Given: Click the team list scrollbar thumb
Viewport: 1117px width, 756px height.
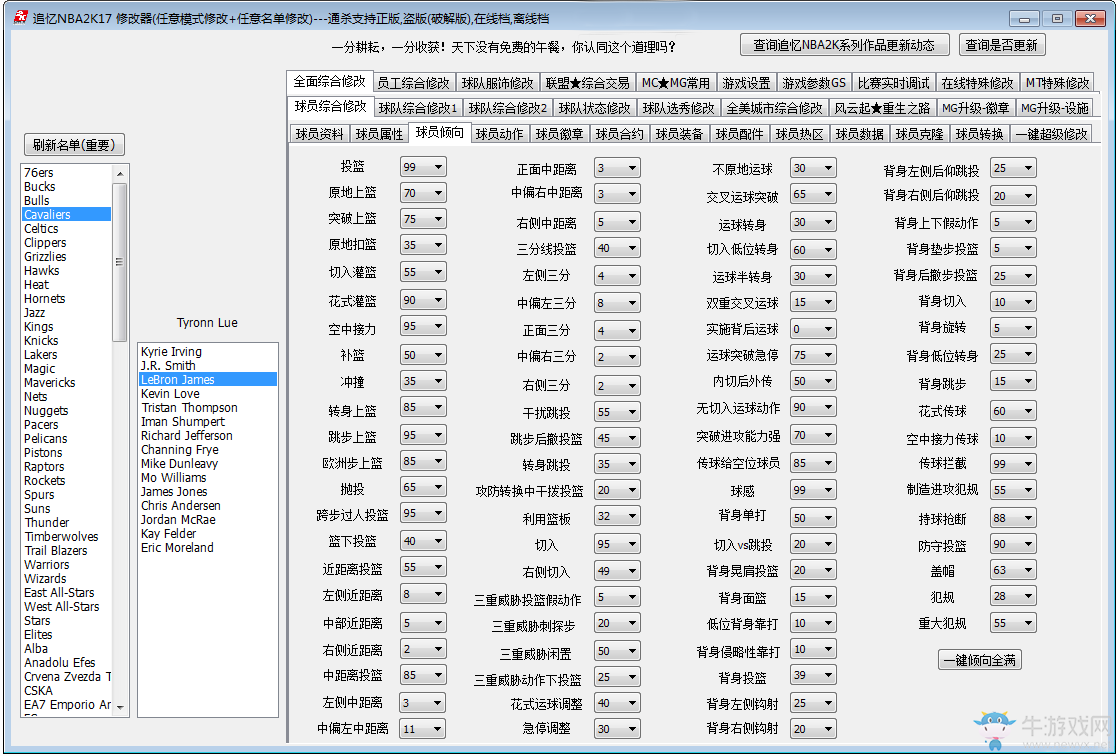Looking at the screenshot, I should pos(120,262).
